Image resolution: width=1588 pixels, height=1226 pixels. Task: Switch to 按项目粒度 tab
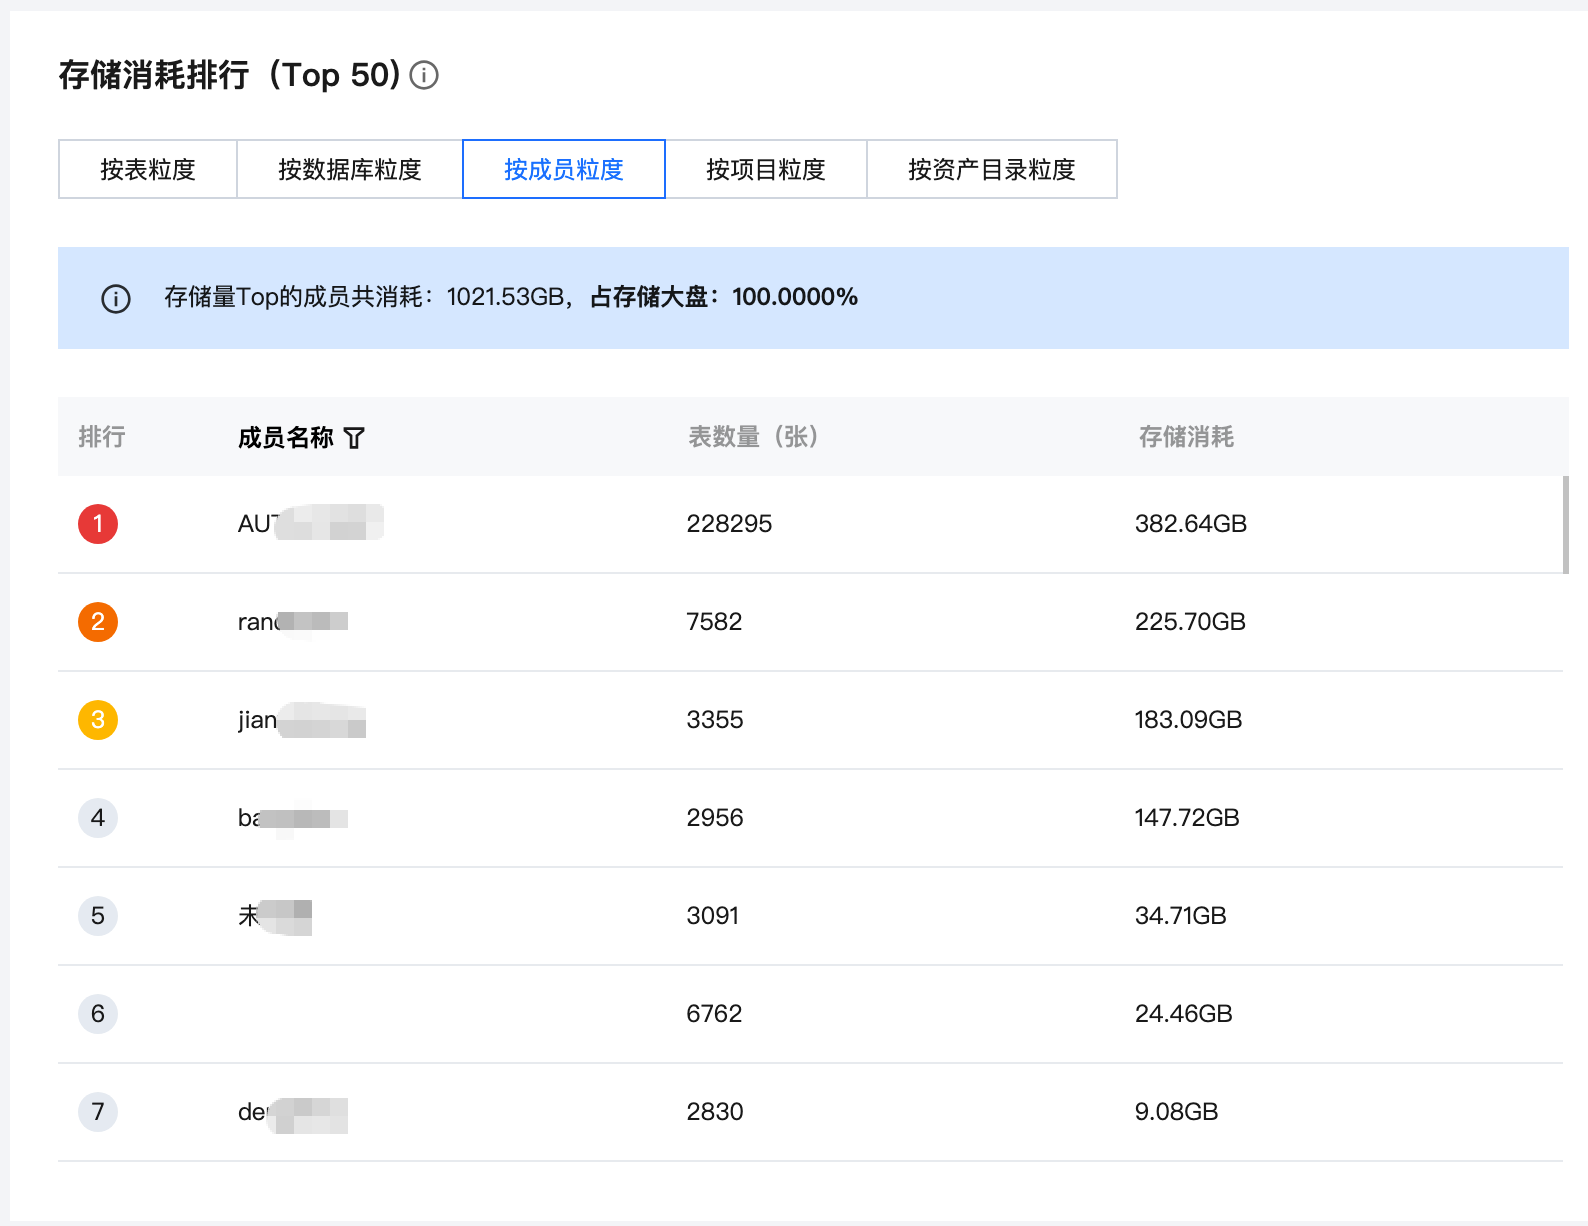pyautogui.click(x=766, y=170)
